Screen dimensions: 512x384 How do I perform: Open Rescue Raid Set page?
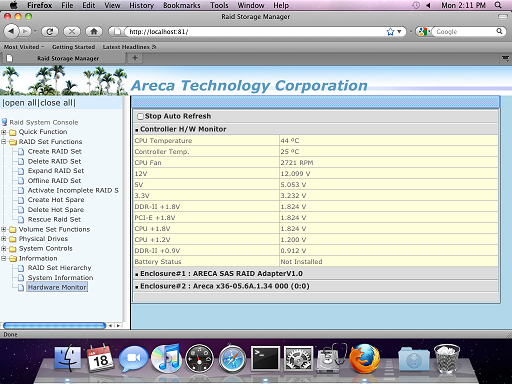tap(54, 219)
